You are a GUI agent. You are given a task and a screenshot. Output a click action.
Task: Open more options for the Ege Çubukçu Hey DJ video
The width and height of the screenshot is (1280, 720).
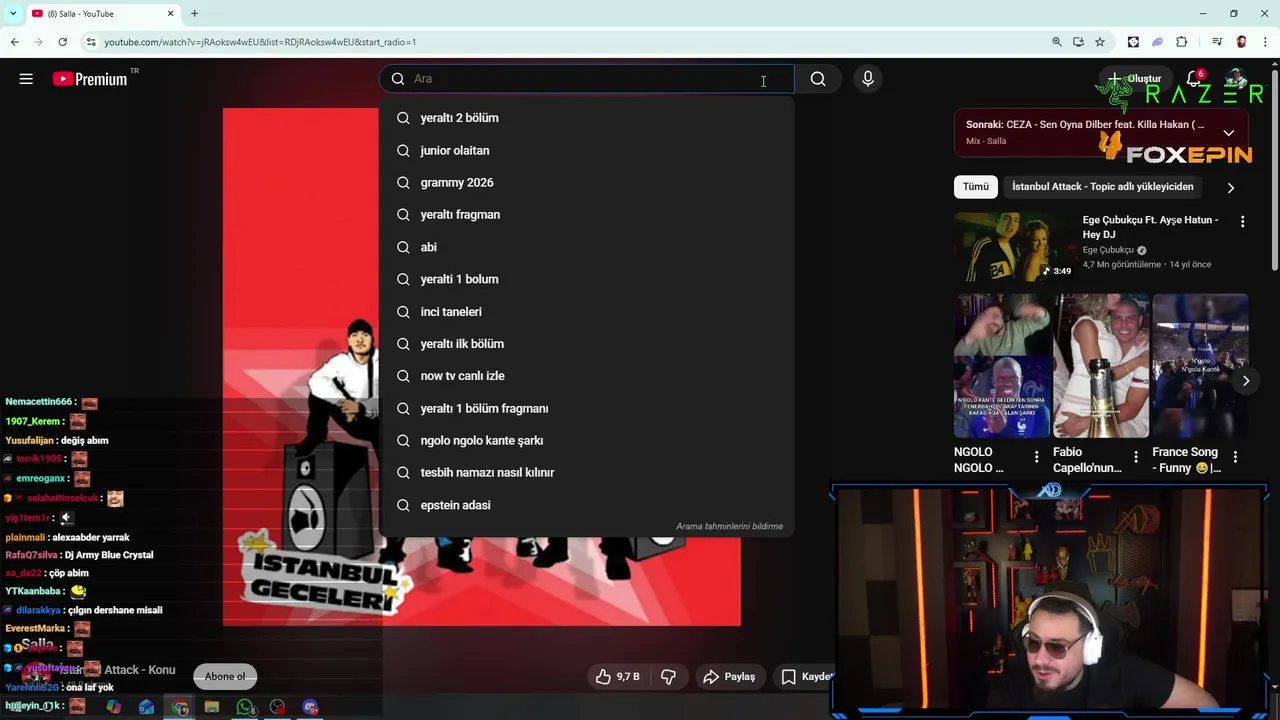coord(1243,221)
